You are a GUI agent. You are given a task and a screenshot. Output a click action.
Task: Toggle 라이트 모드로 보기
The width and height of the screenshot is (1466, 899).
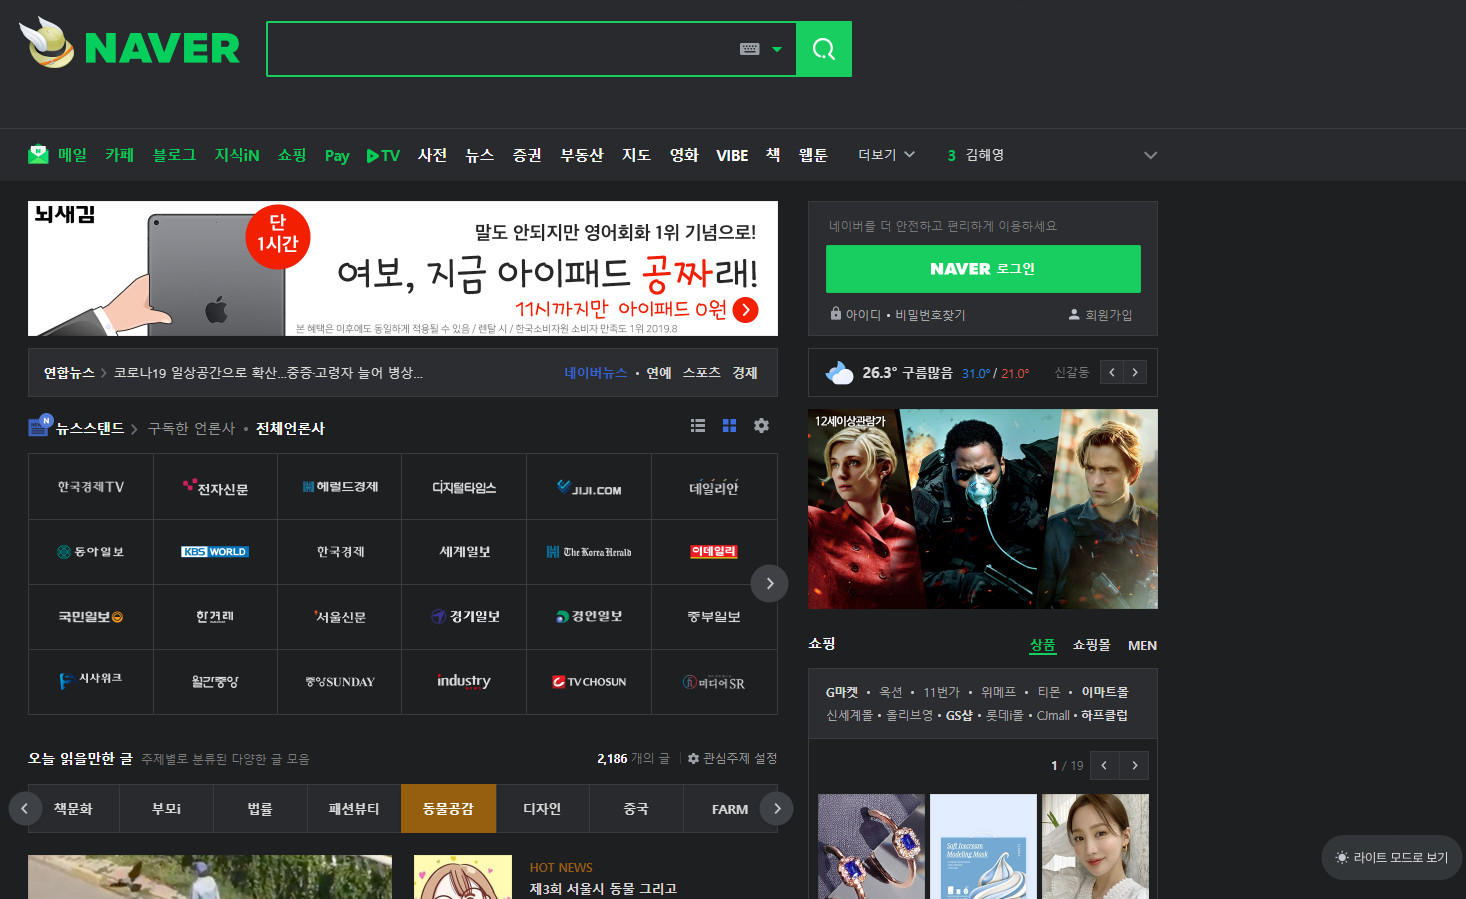(x=1392, y=857)
